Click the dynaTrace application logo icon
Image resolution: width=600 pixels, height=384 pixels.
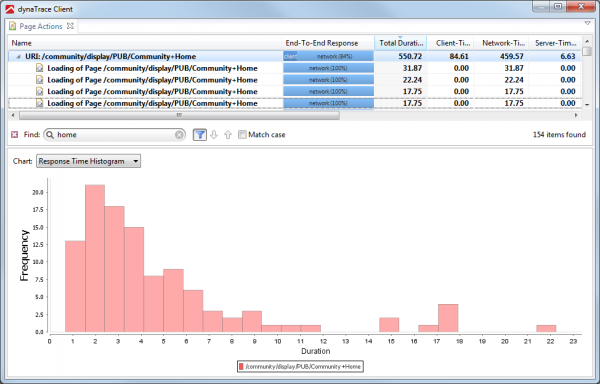point(10,9)
